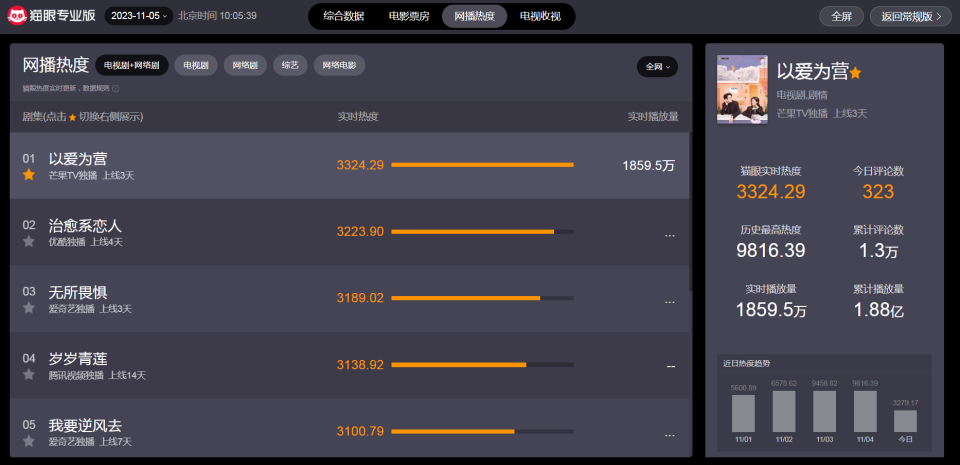960x465 pixels.
Task: Click the 11/03 trend bar
Action: [x=824, y=411]
